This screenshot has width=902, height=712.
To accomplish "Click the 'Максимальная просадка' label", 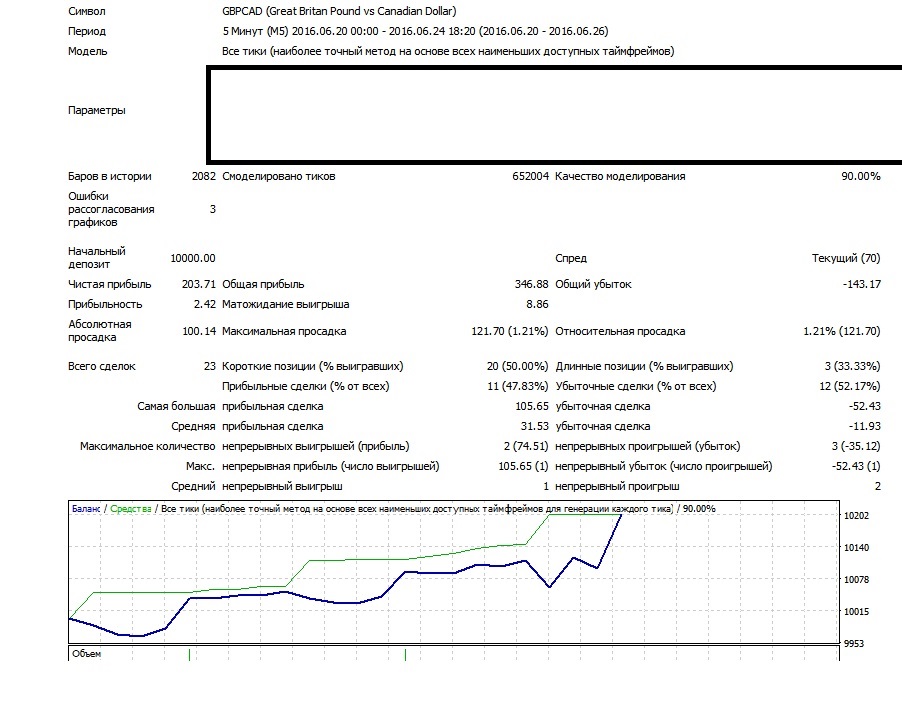I will pyautogui.click(x=284, y=331).
